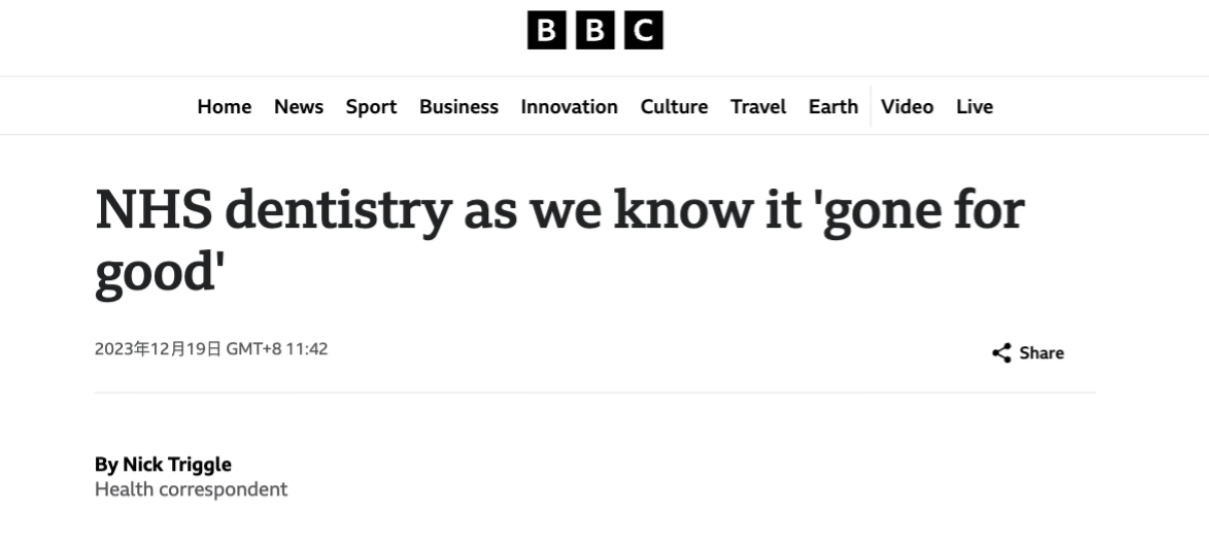Open the Live page link
Image resolution: width=1209 pixels, height=535 pixels.
pyautogui.click(x=974, y=107)
